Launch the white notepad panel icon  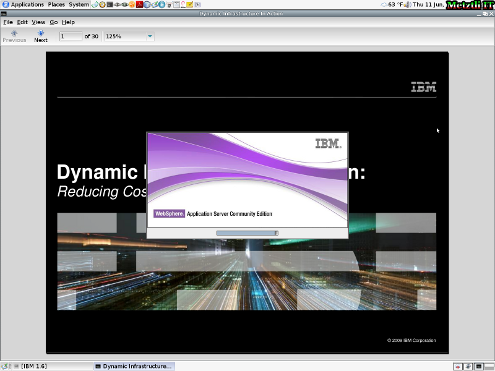tap(176, 4)
